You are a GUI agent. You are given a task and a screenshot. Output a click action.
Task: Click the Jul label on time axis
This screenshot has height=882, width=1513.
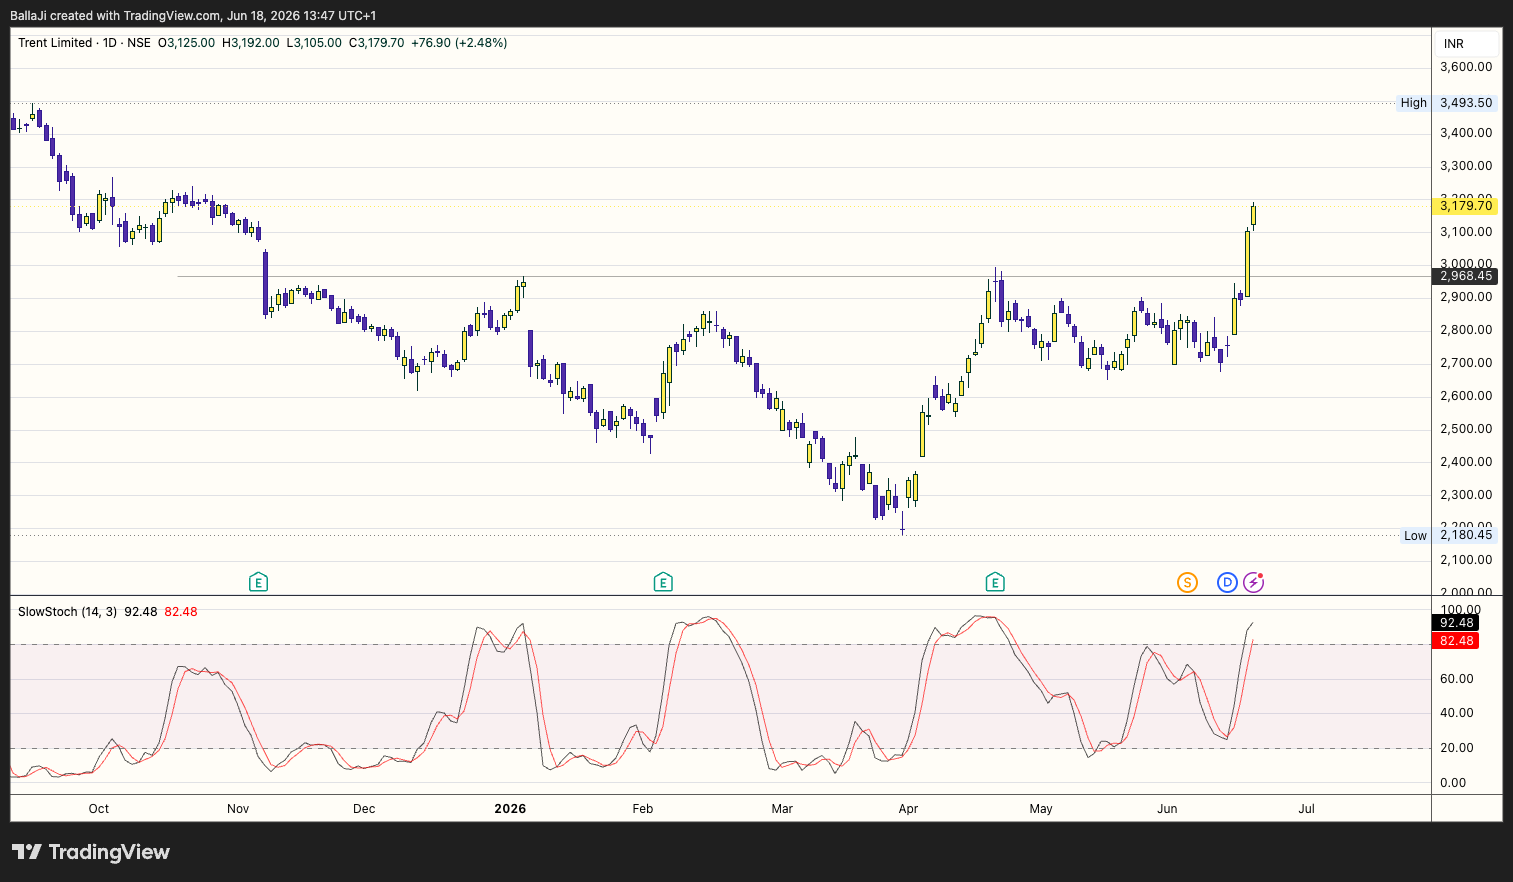[1306, 809]
